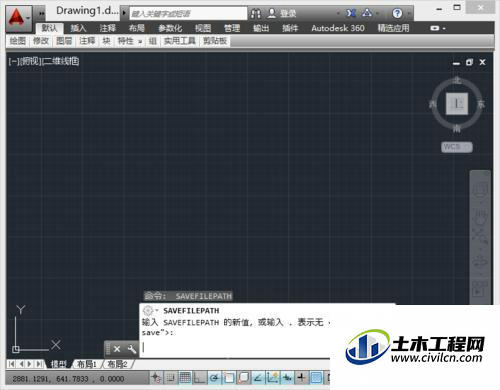Switch to the 参数化 ribbon tab
The image size is (500, 390).
click(x=170, y=28)
